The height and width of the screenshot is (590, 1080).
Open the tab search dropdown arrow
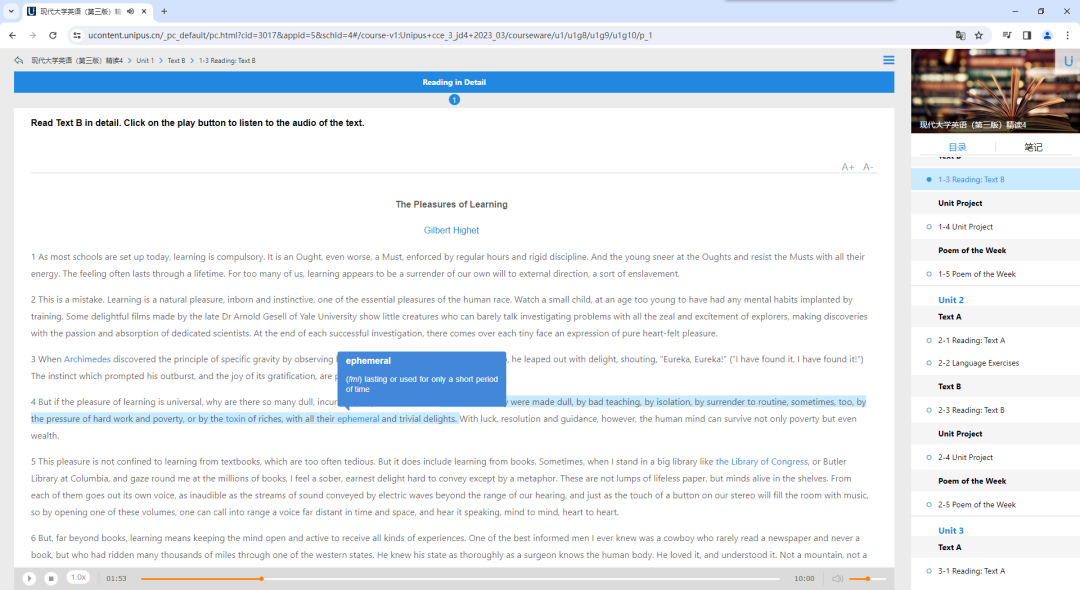pyautogui.click(x=11, y=11)
